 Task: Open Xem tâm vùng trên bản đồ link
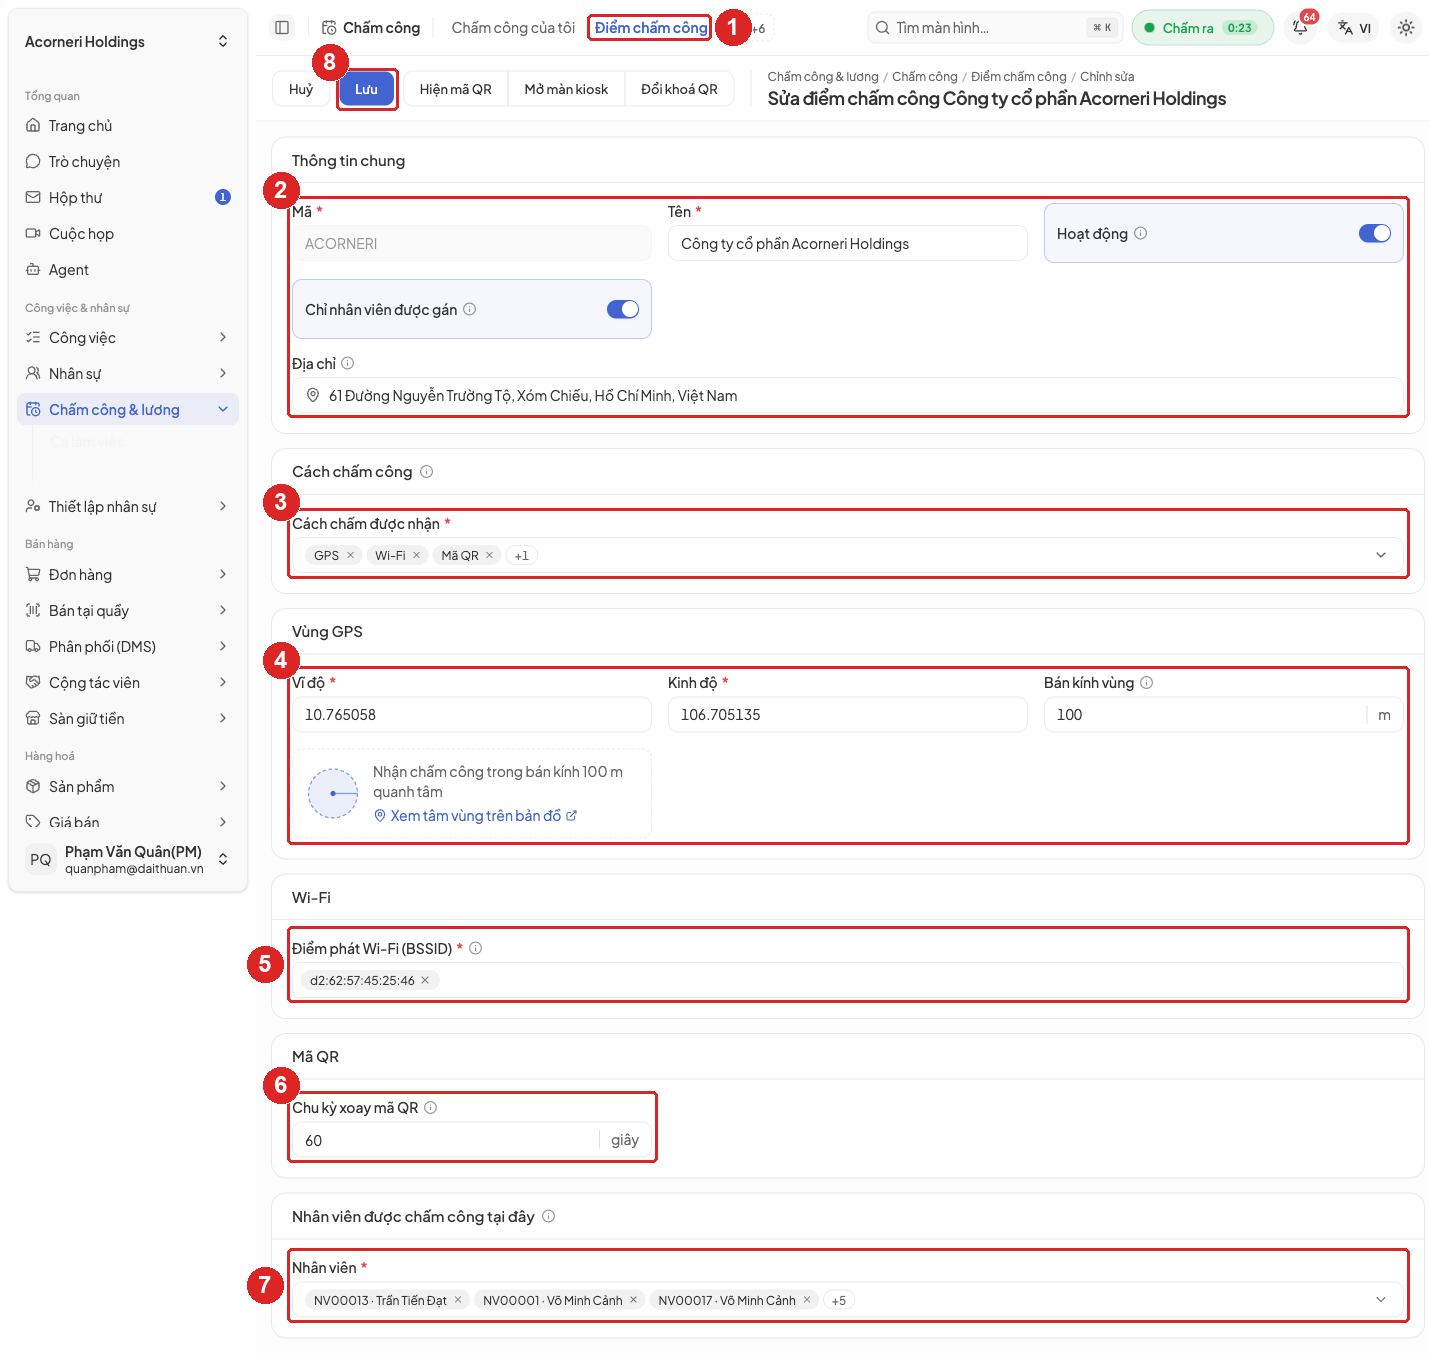pyautogui.click(x=475, y=816)
